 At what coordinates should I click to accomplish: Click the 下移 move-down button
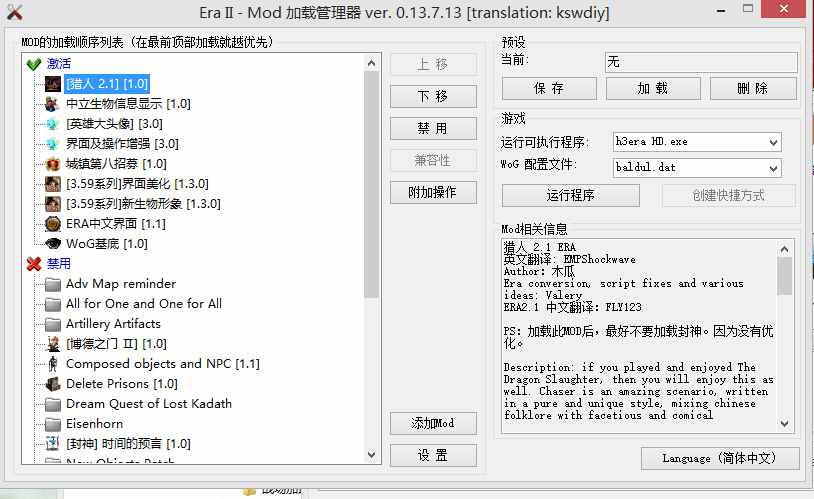pyautogui.click(x=433, y=97)
